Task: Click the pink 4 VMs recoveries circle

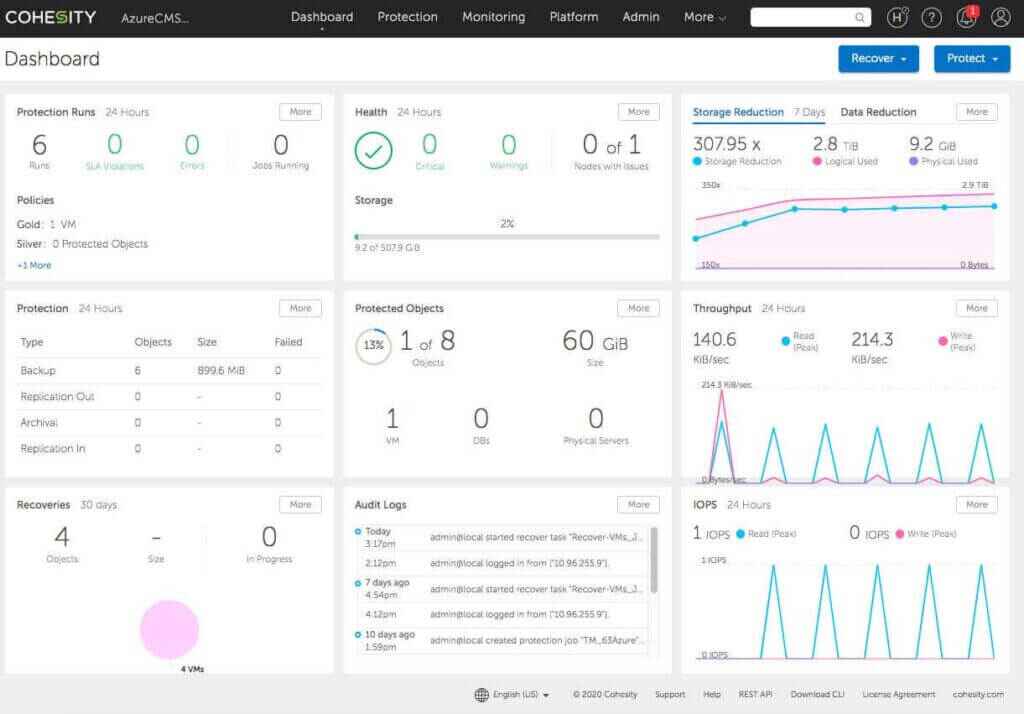Action: coord(169,630)
